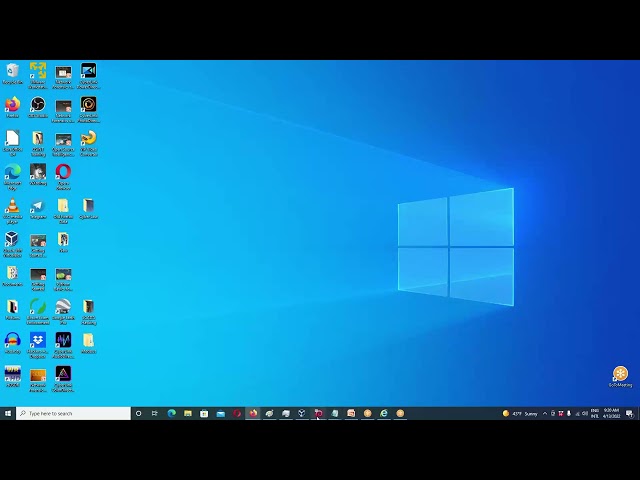Screen dimensions: 640x480
Task: Select the Firefox desktop shortcut
Action: (x=12, y=107)
